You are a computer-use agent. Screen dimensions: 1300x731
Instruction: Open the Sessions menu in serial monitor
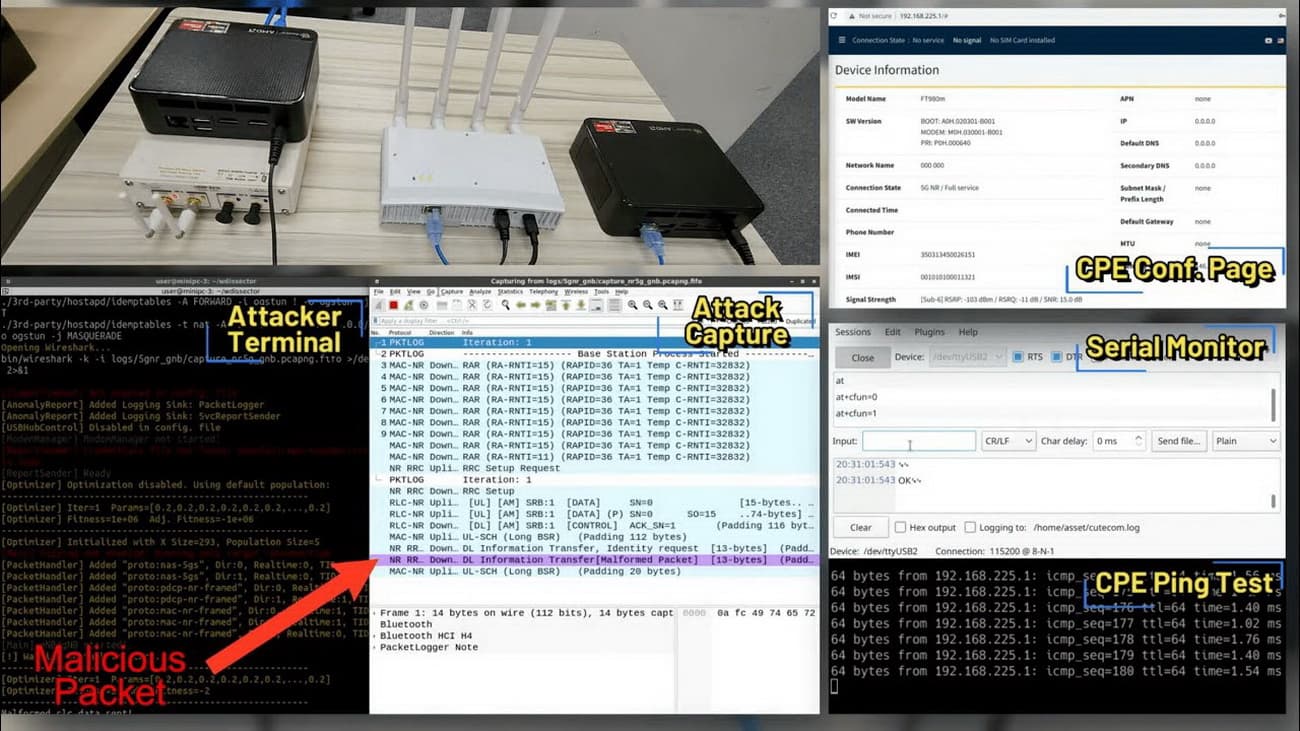tap(853, 332)
